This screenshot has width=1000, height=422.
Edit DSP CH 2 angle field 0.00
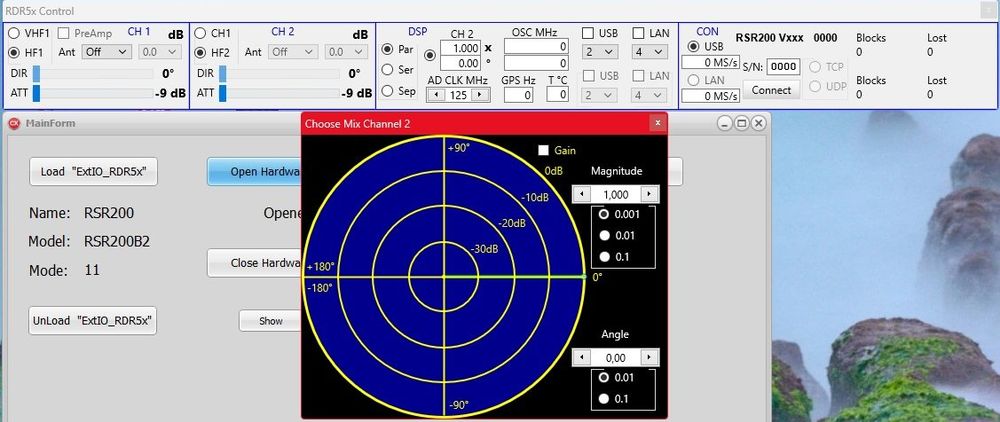click(x=460, y=63)
